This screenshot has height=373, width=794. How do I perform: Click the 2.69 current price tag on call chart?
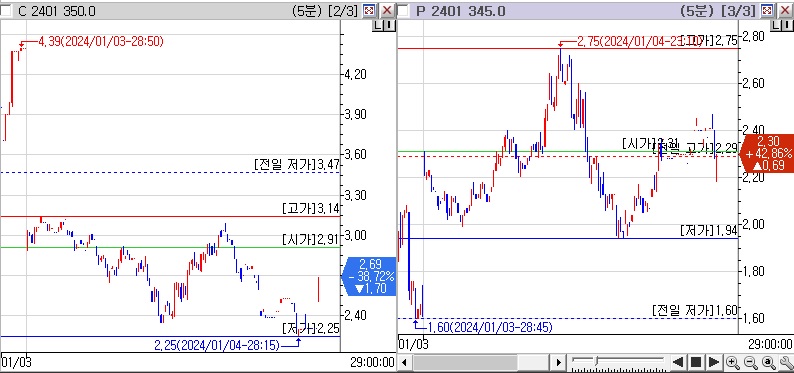click(x=370, y=276)
